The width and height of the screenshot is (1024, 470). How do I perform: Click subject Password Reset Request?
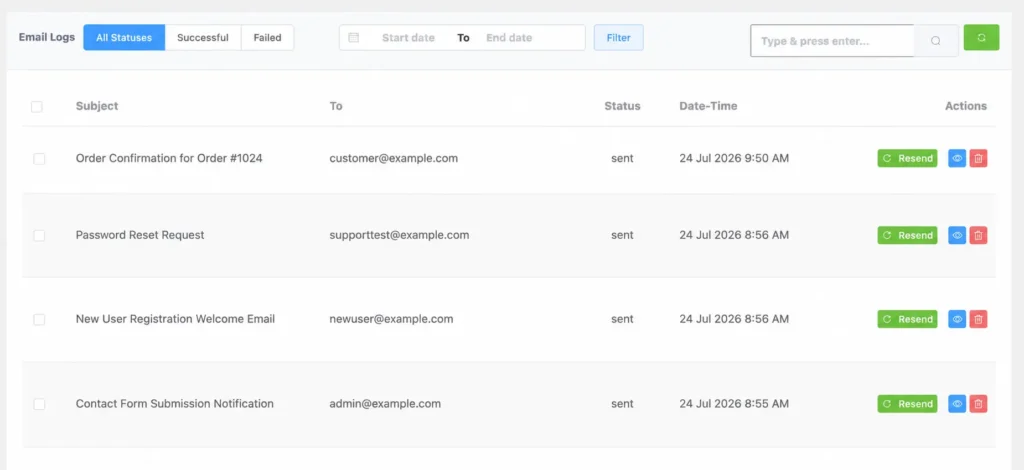140,235
